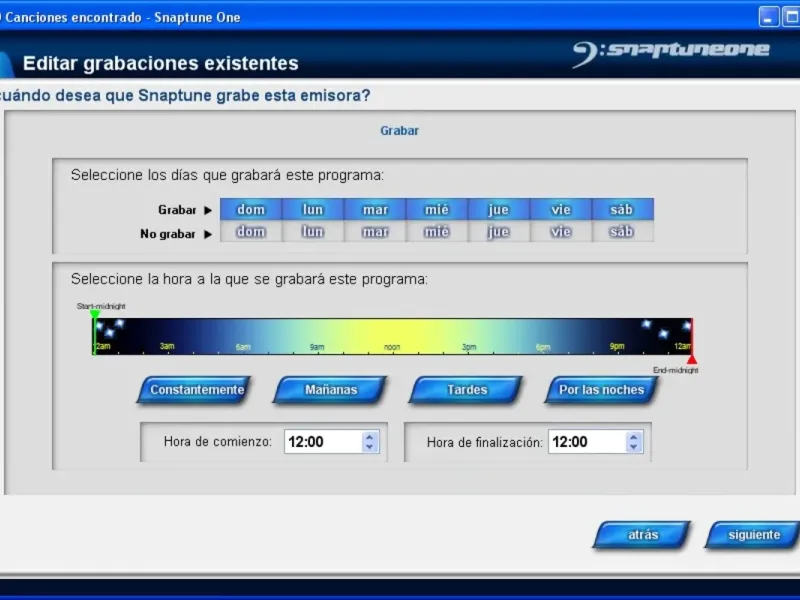800x600 pixels.
Task: Set mar to No grabar
Action: pos(375,232)
